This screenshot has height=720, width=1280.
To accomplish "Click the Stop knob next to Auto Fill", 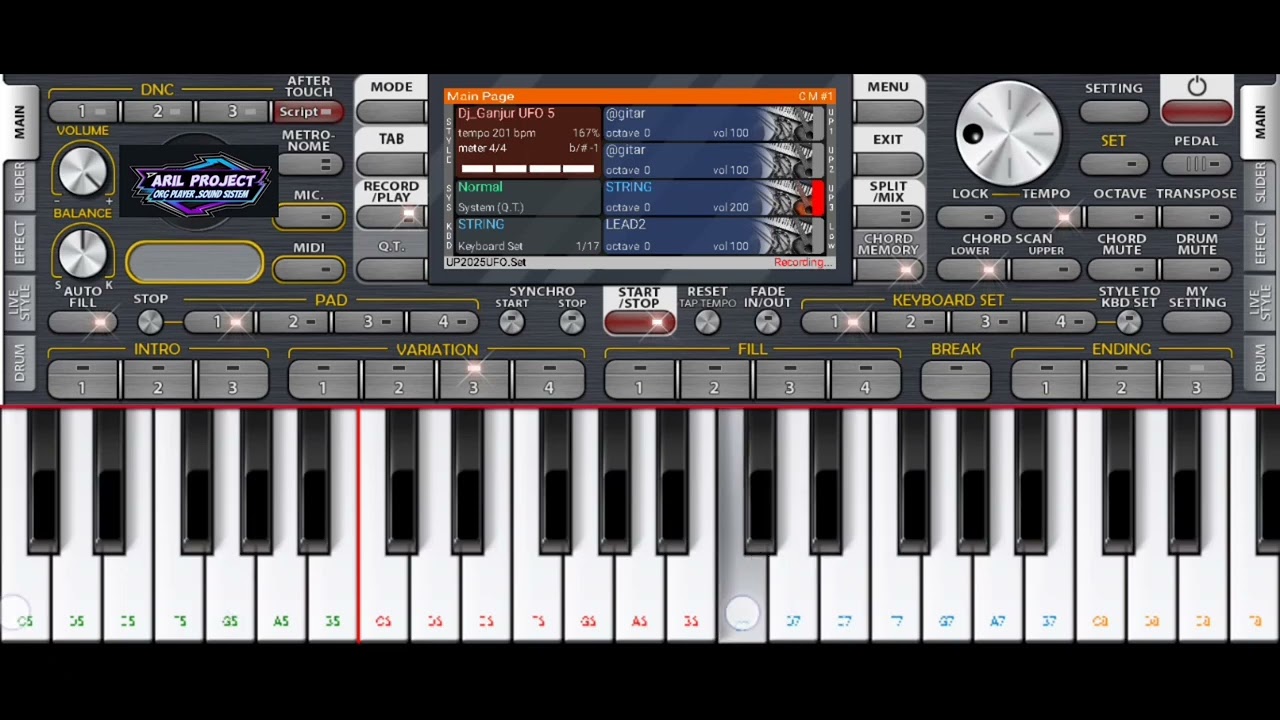I will point(150,321).
